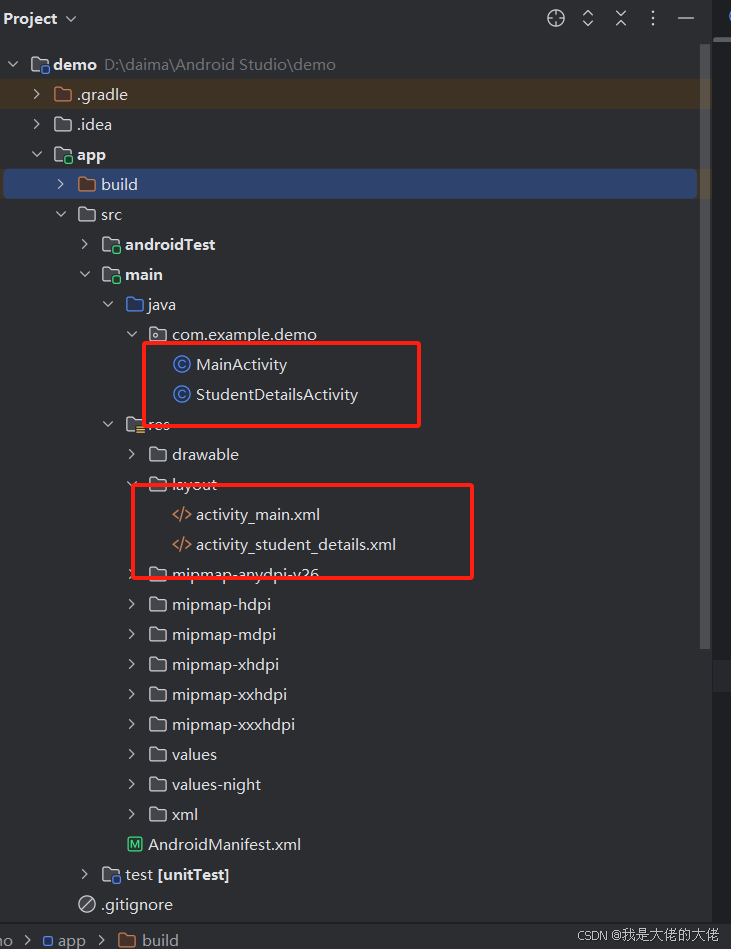731x949 pixels.
Task: Open the Project panel options kebab menu
Action: tap(653, 18)
